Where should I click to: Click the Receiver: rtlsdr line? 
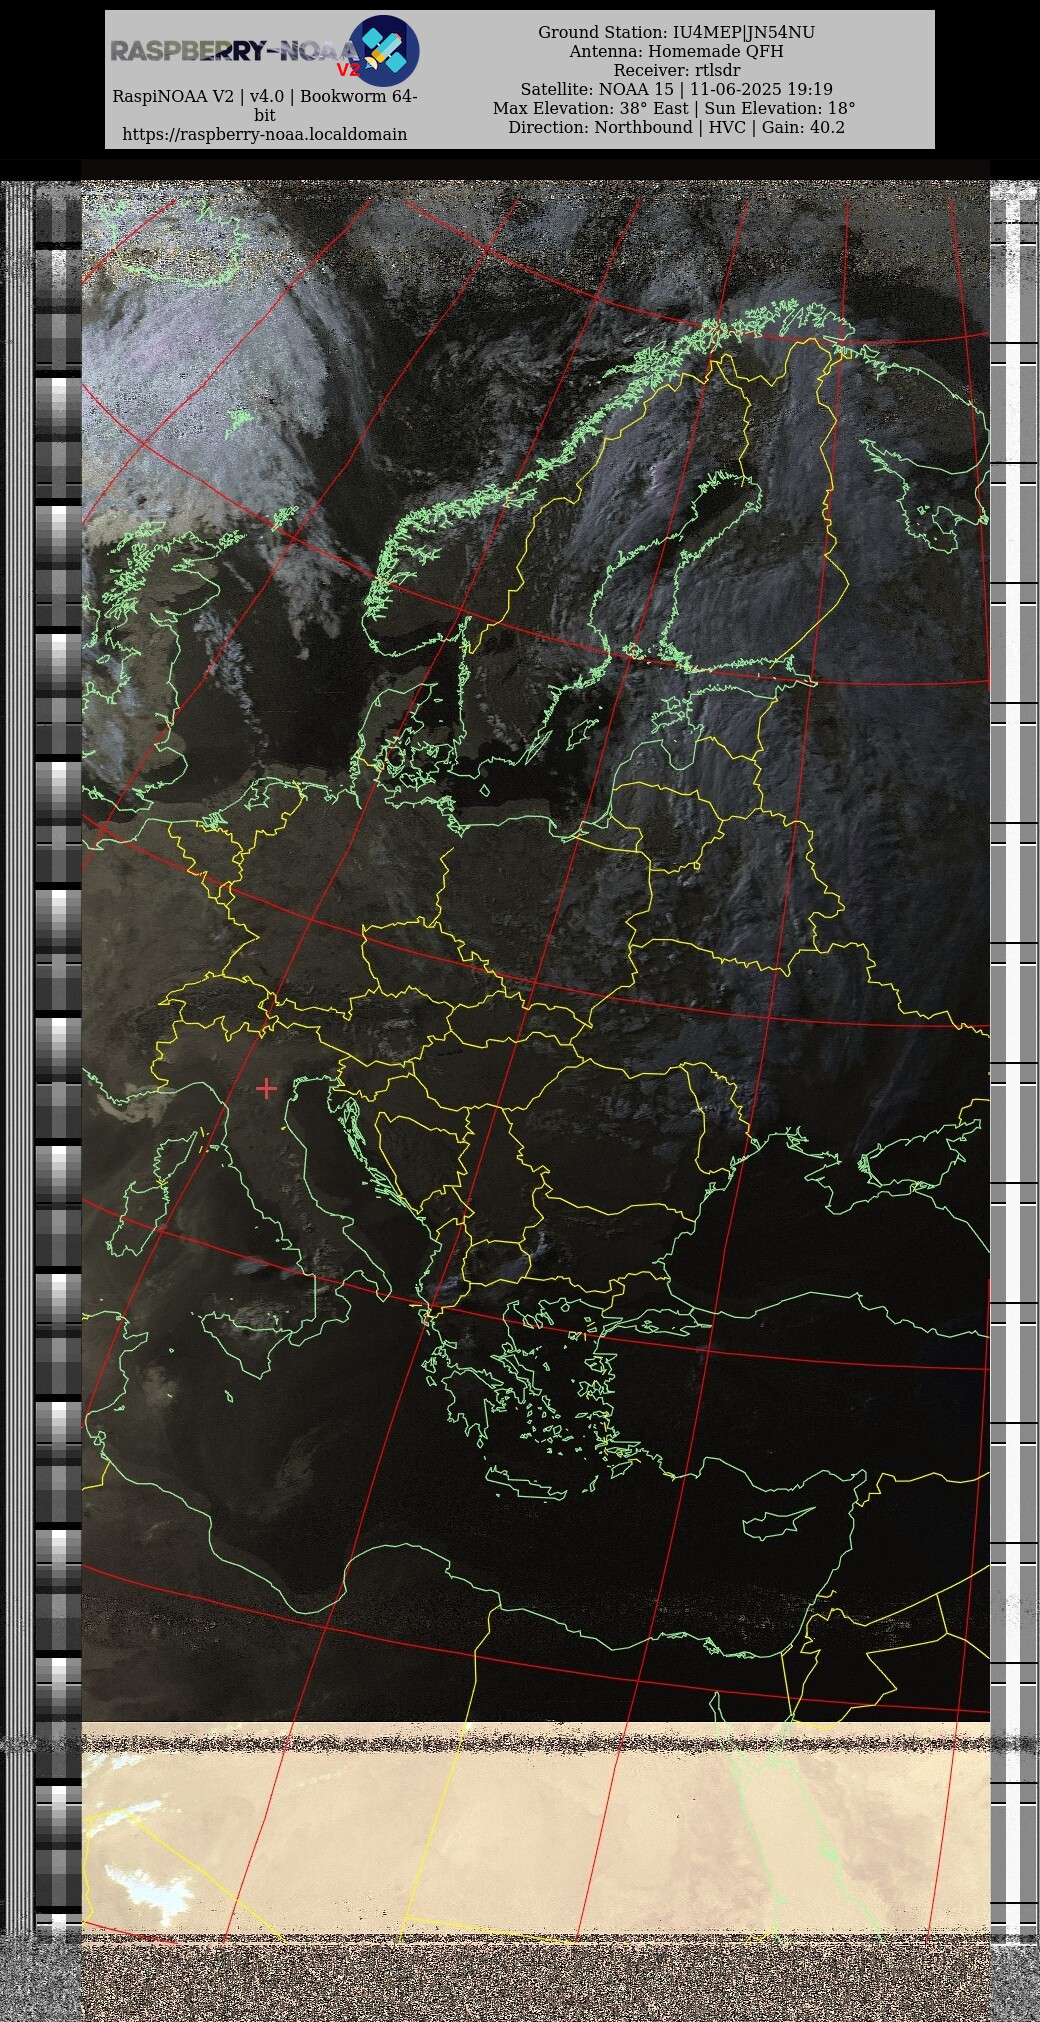[x=676, y=71]
